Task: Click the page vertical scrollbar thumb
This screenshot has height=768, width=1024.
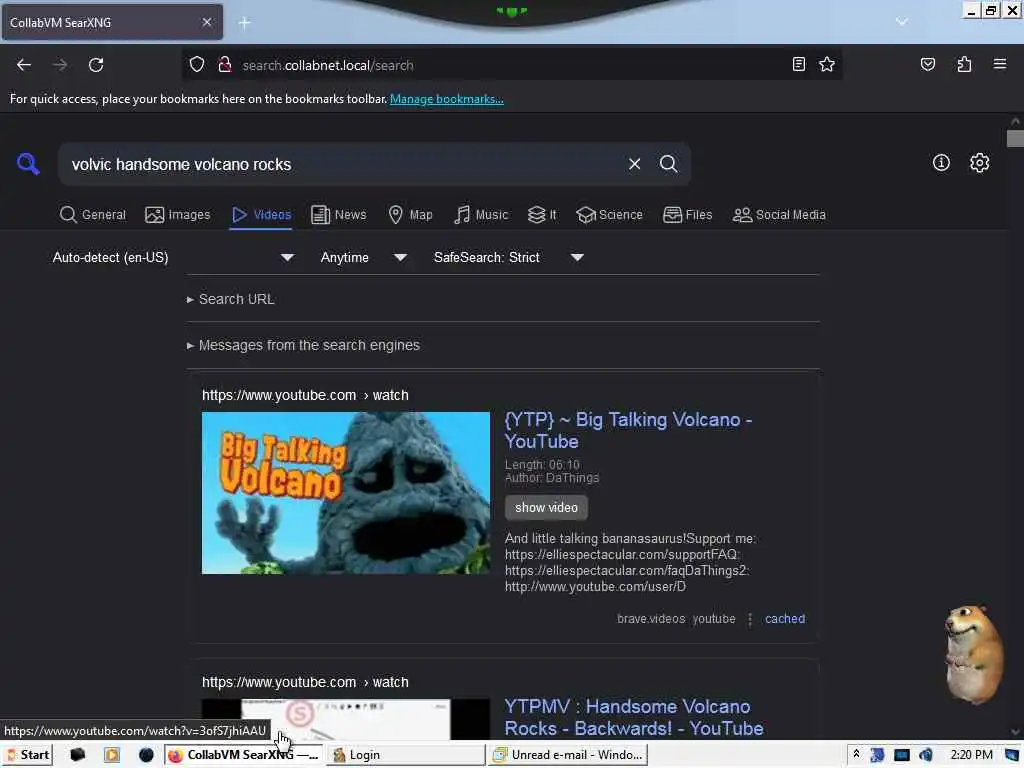Action: pyautogui.click(x=1015, y=138)
